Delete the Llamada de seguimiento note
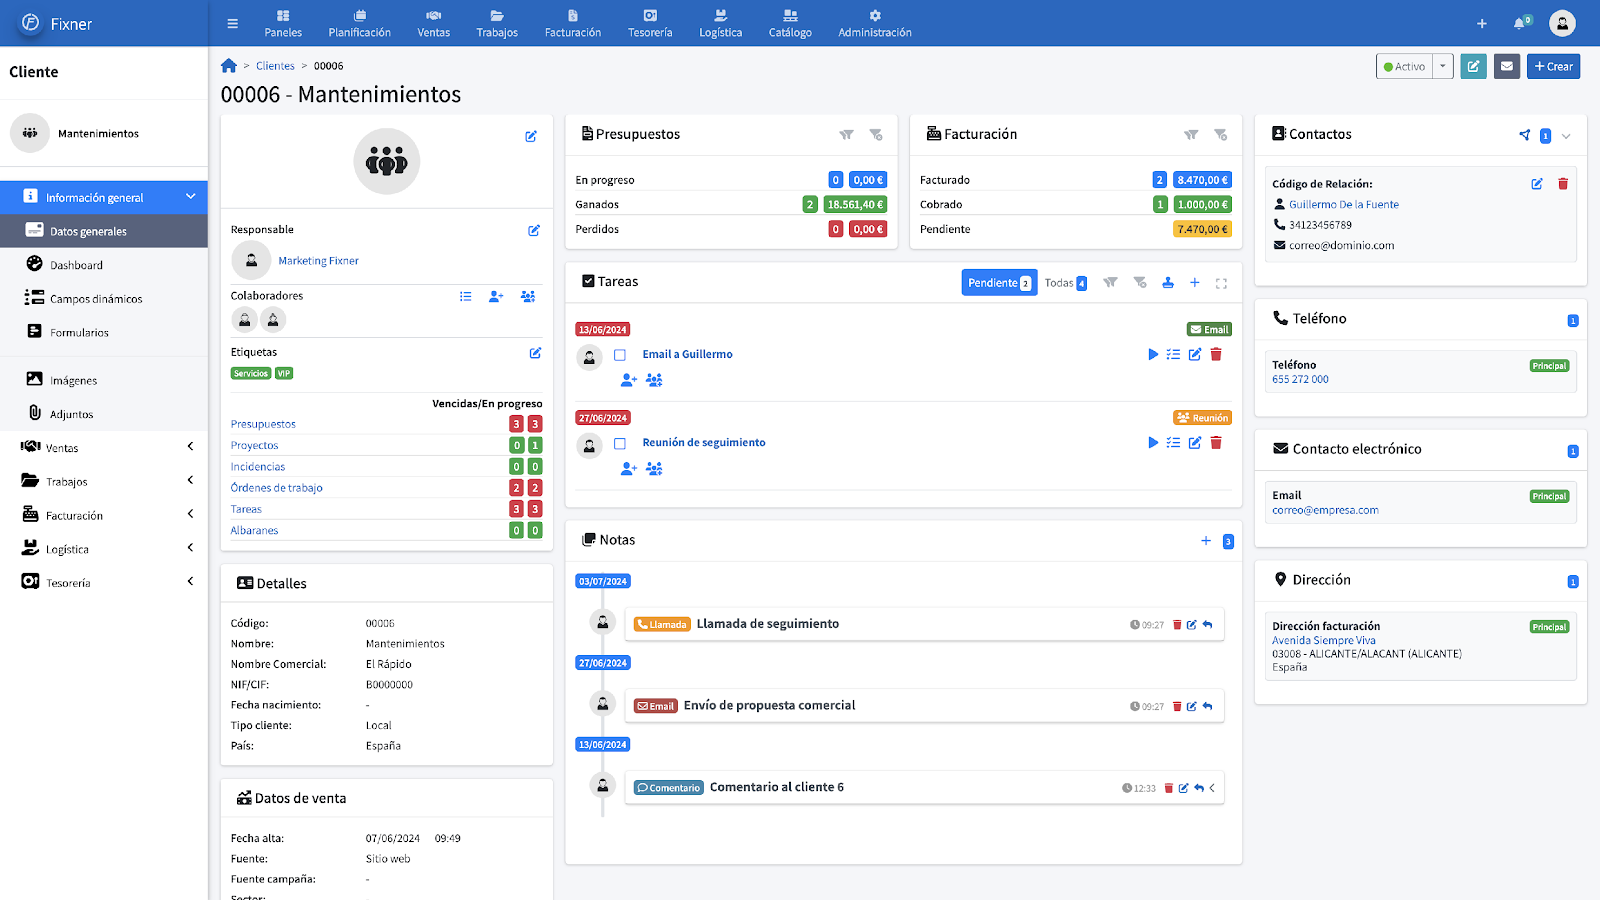The width and height of the screenshot is (1600, 900). click(1177, 625)
